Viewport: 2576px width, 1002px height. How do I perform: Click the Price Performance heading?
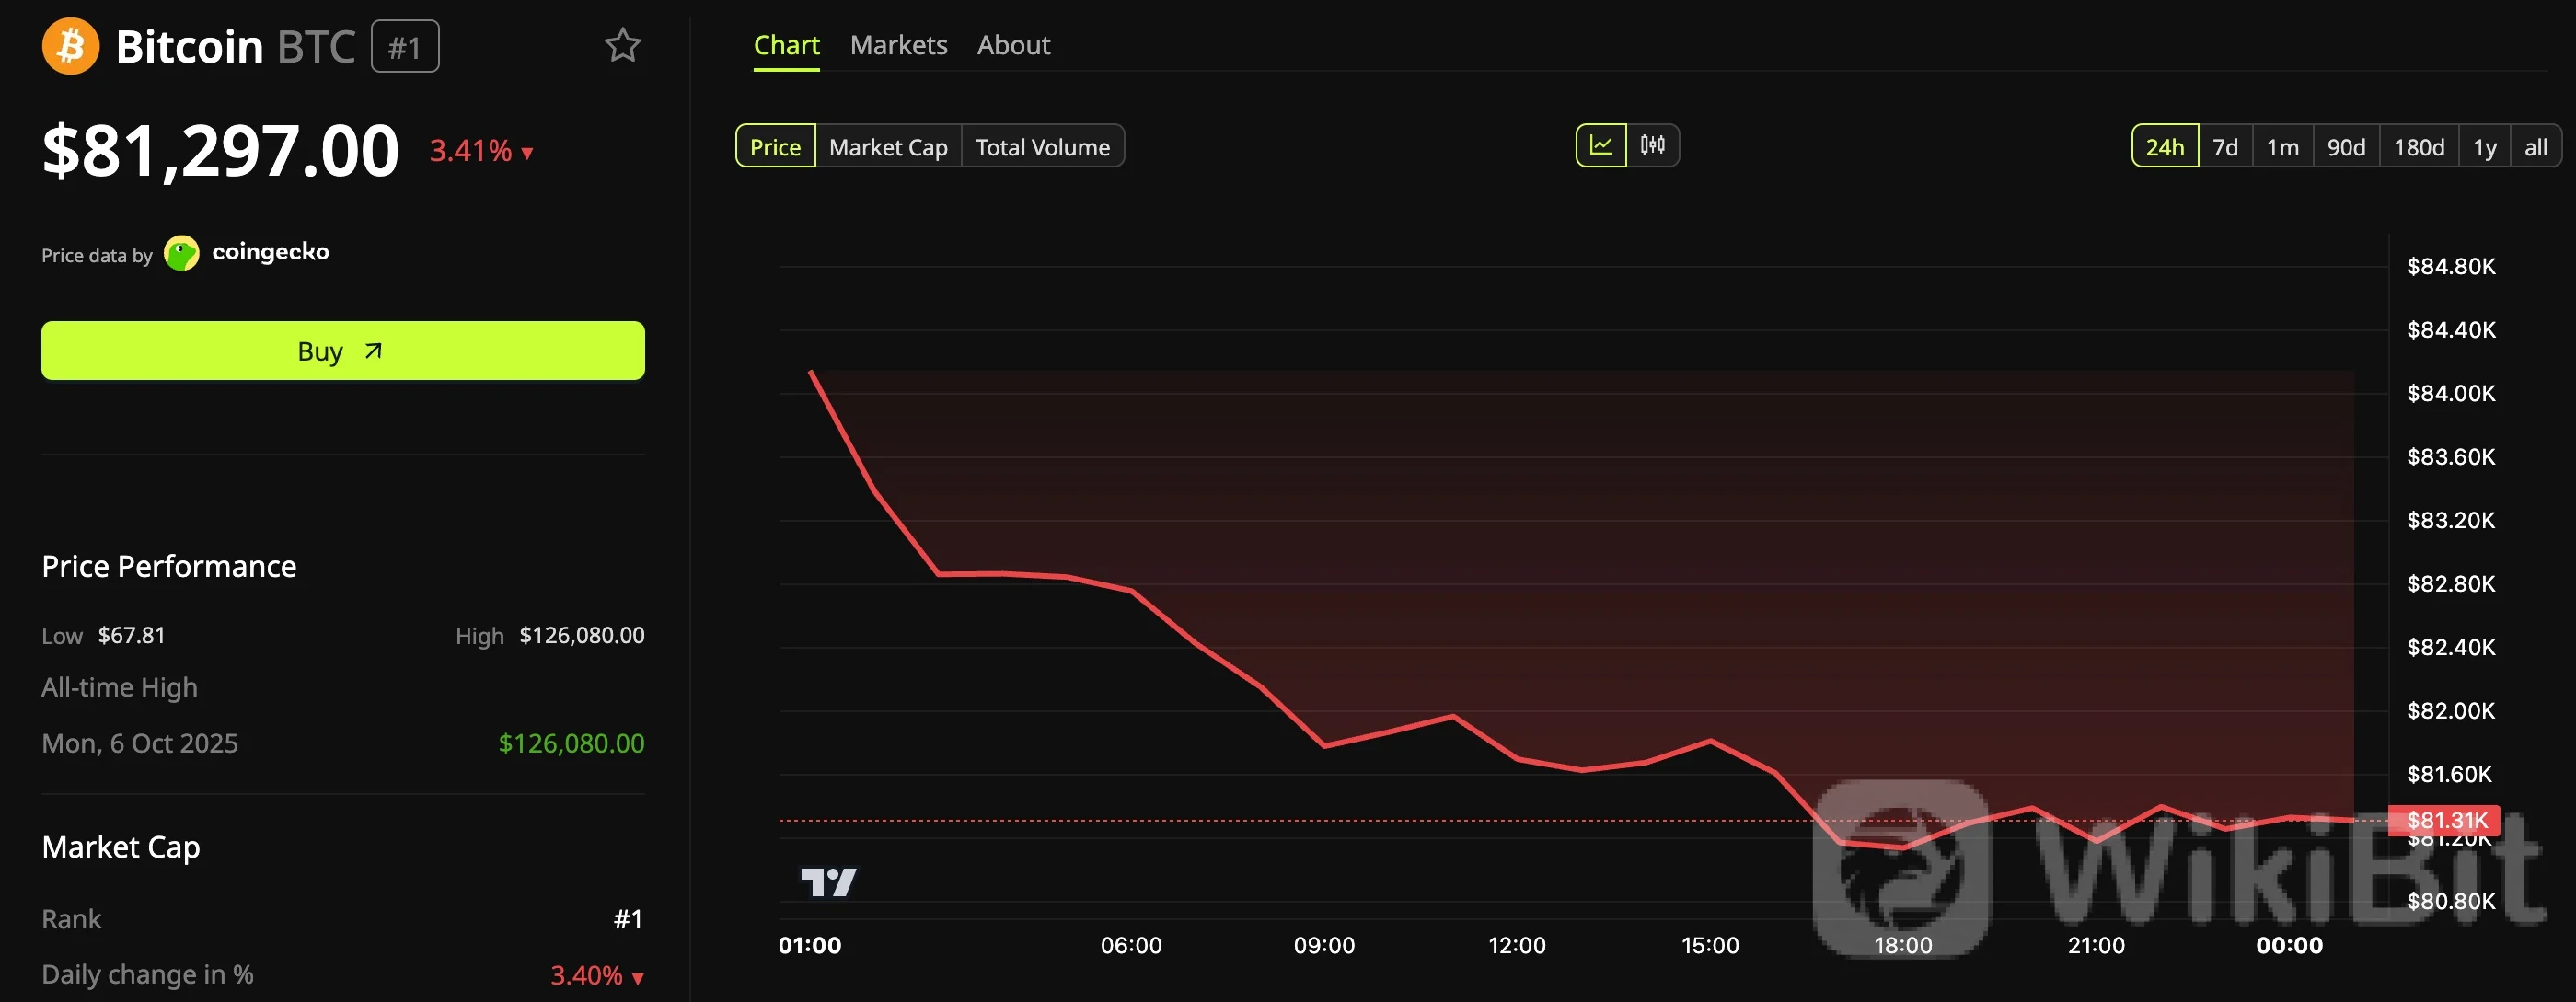click(x=169, y=566)
